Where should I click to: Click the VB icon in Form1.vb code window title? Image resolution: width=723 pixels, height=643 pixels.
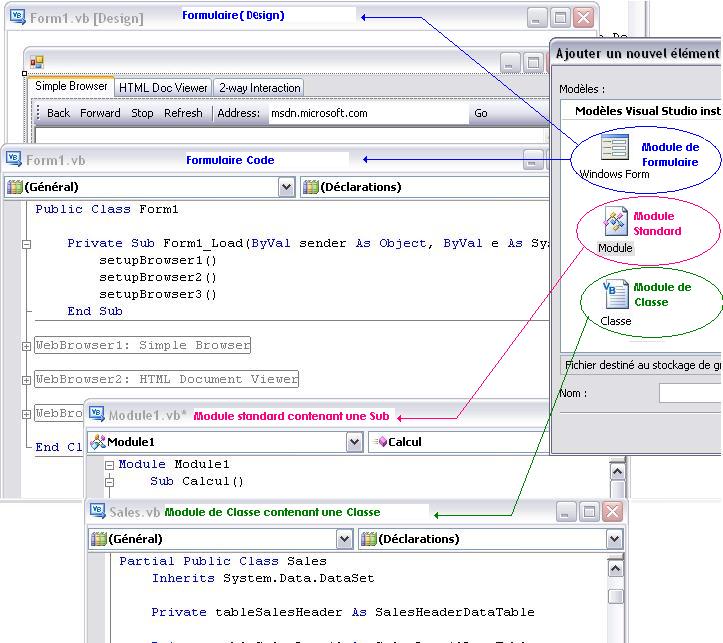click(13, 160)
